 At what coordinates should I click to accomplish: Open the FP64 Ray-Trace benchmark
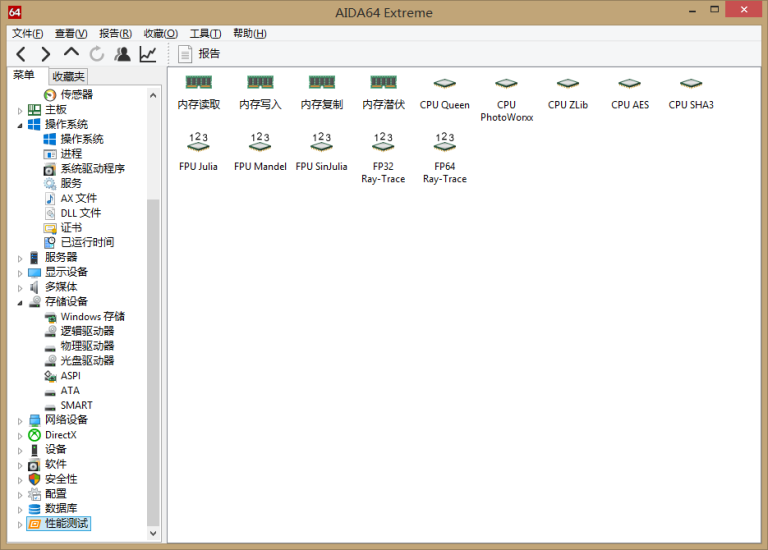pos(445,158)
